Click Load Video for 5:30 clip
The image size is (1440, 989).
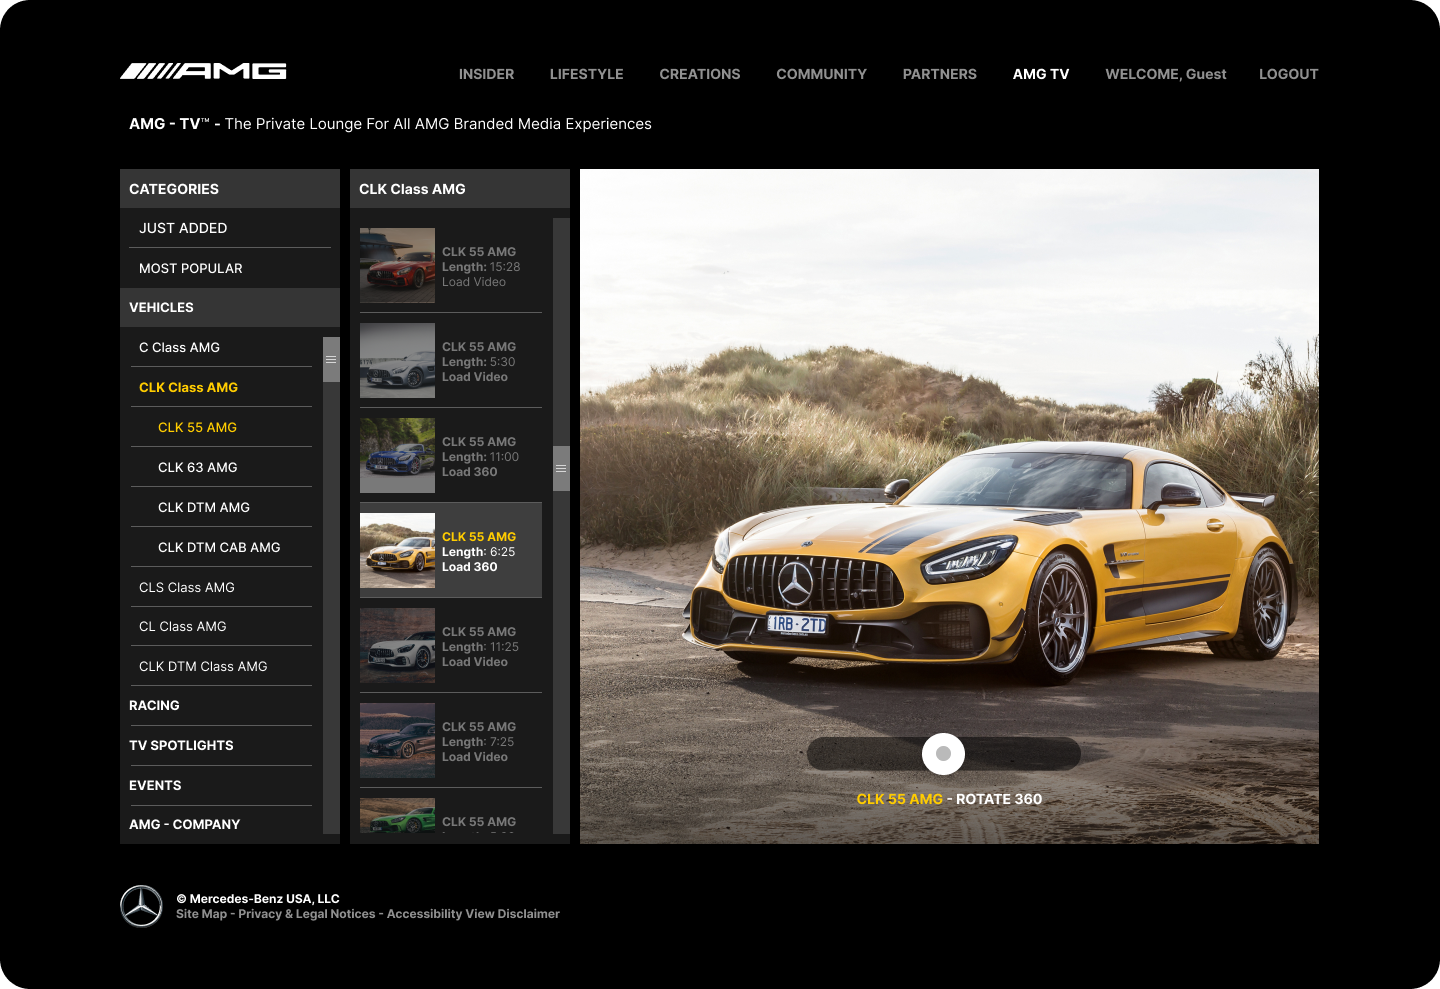(475, 377)
